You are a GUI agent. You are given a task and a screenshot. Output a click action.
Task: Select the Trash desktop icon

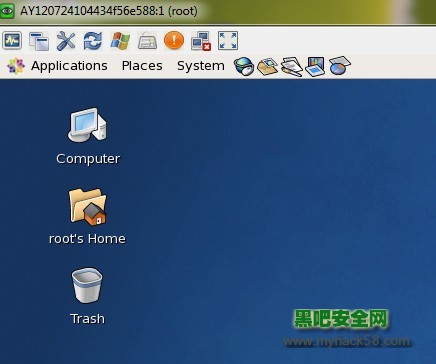pyautogui.click(x=87, y=285)
